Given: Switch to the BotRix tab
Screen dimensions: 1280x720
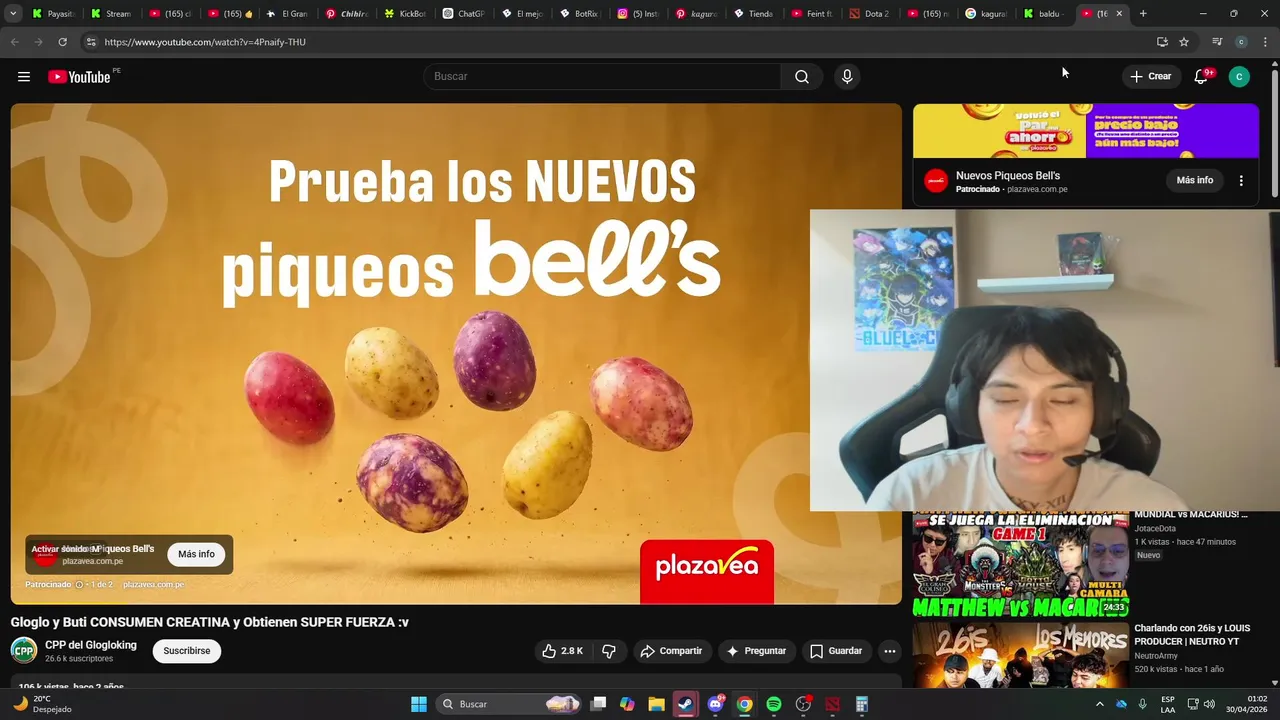Looking at the screenshot, I should [x=580, y=14].
